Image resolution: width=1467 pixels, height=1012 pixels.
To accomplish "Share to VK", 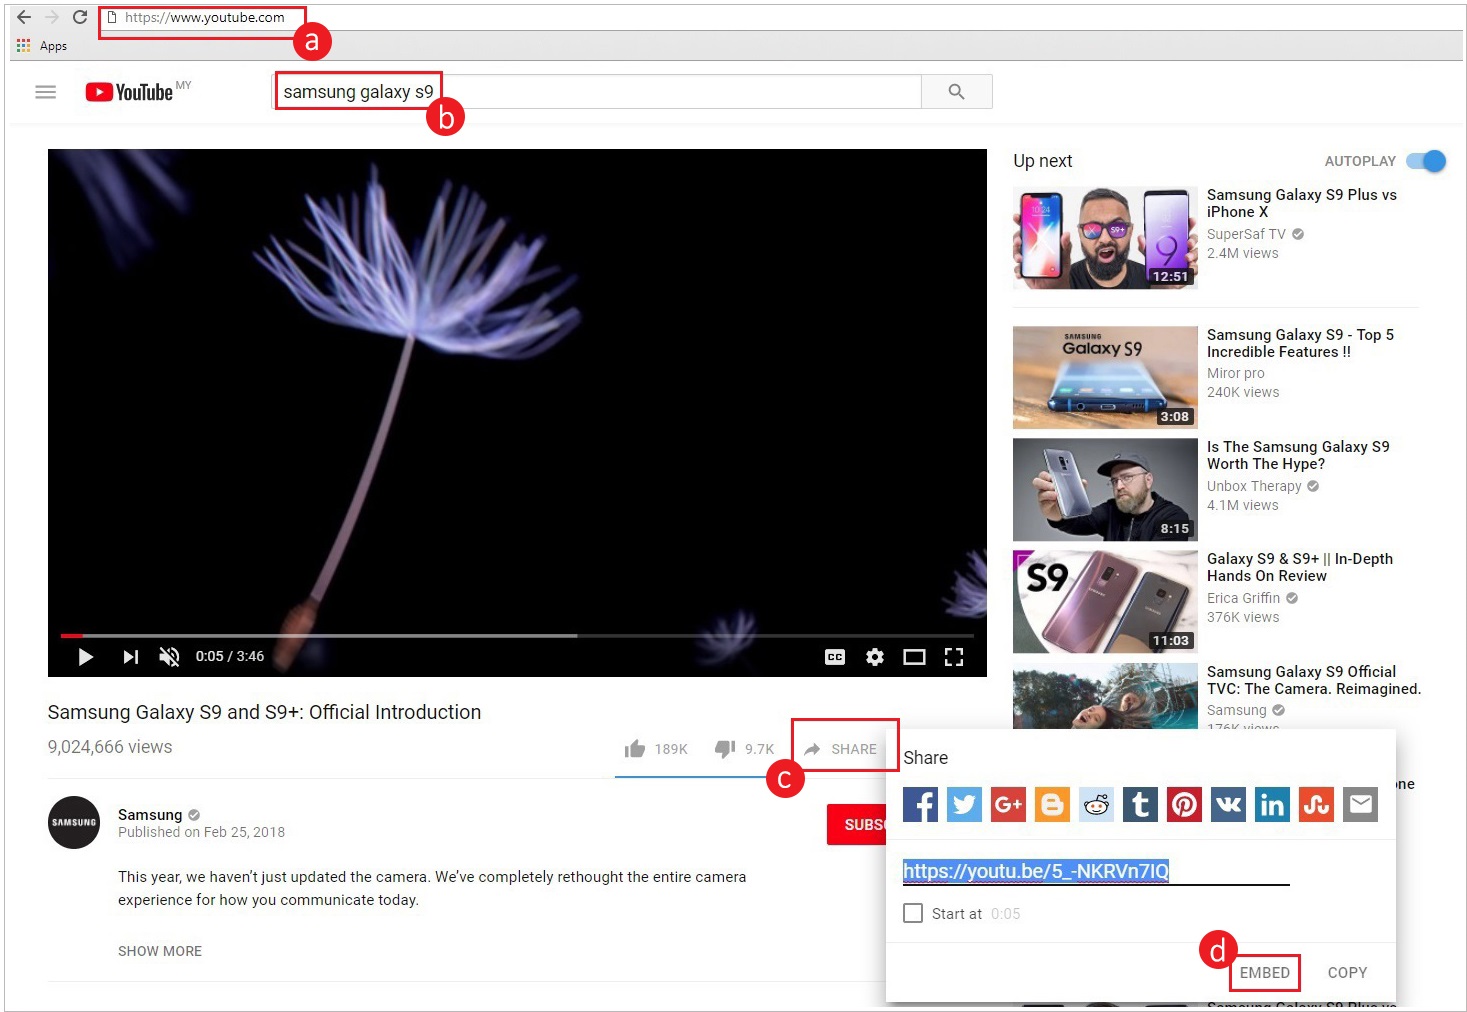I will pos(1228,804).
